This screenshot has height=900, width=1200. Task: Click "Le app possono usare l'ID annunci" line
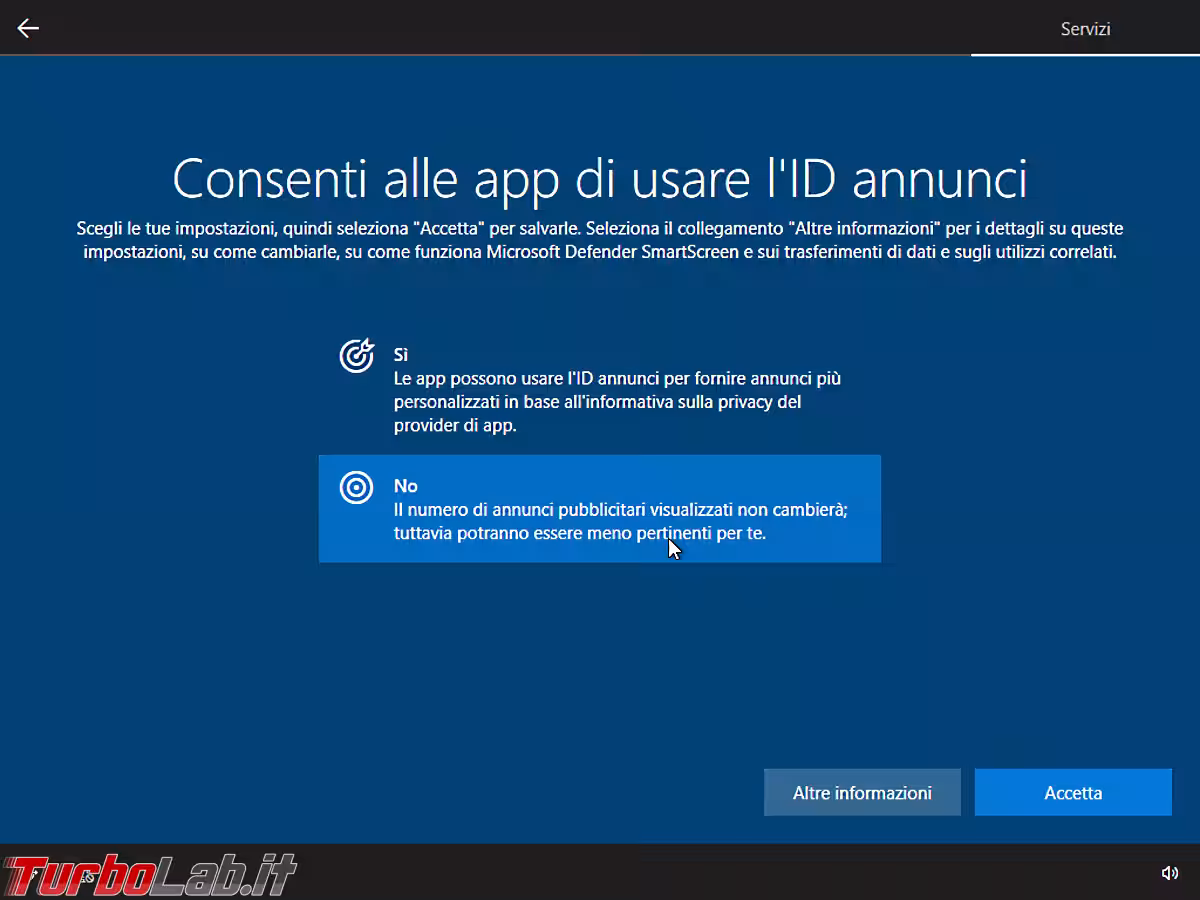click(520, 379)
